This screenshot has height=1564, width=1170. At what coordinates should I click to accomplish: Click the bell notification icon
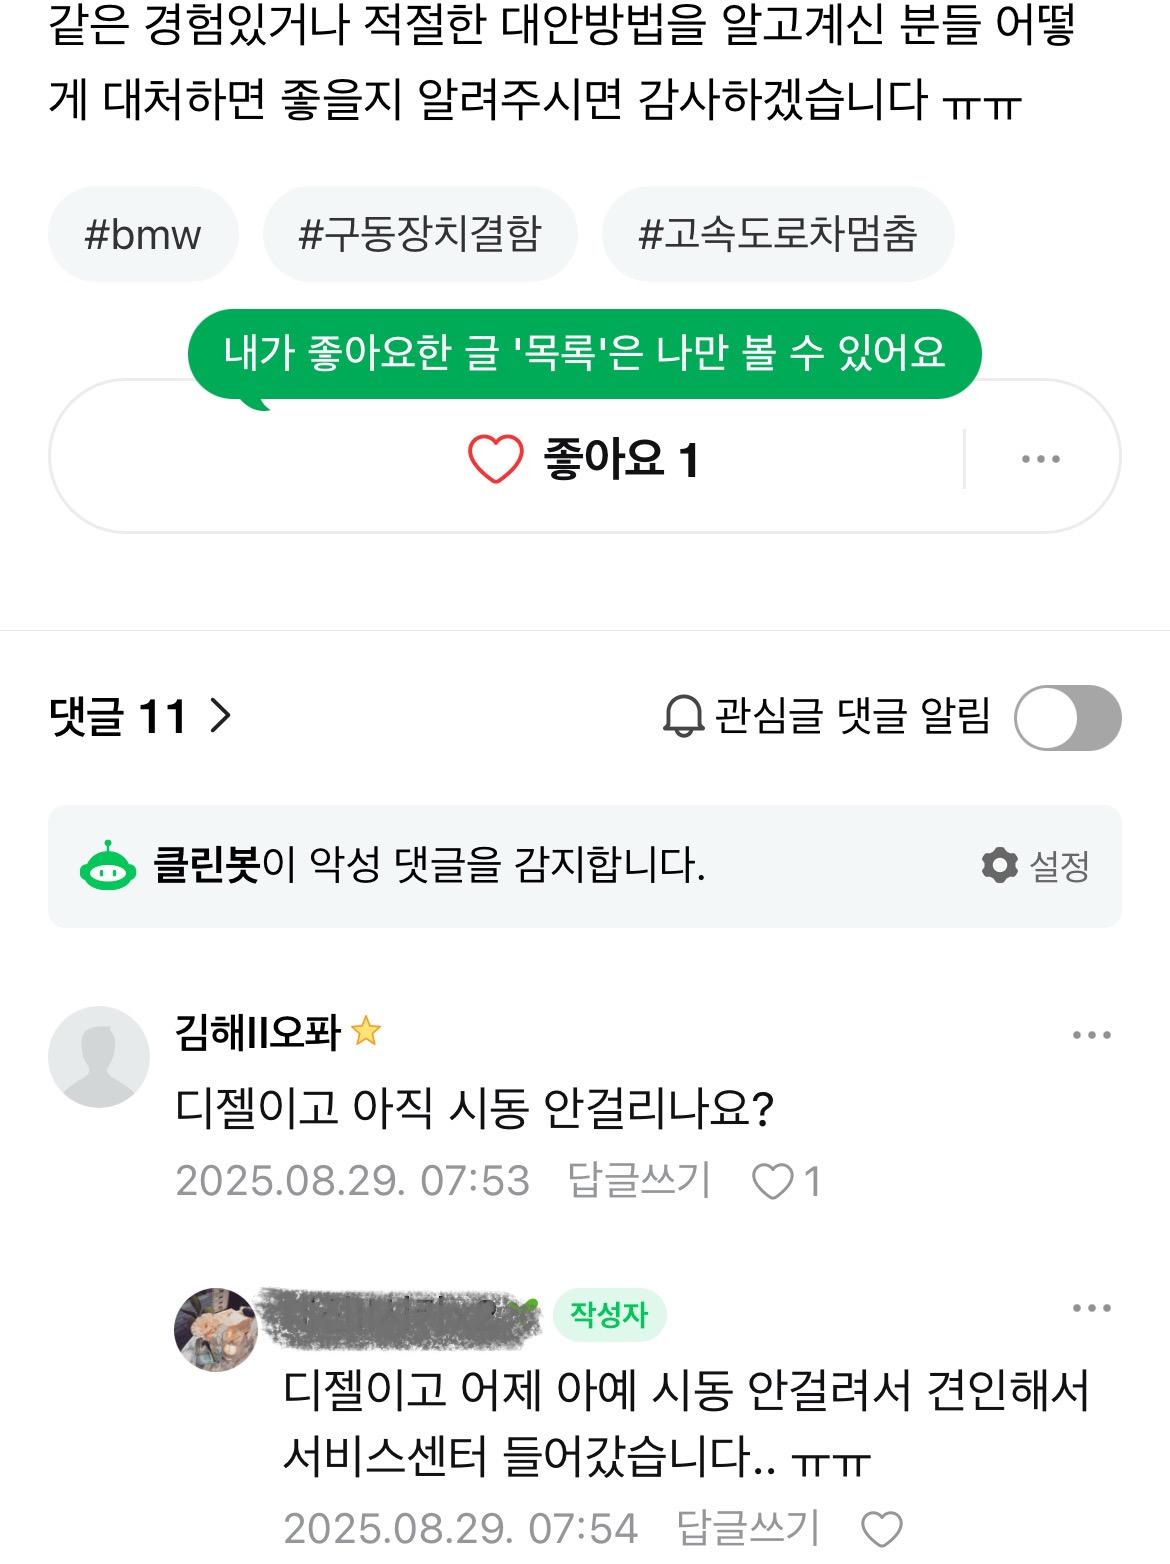[684, 717]
